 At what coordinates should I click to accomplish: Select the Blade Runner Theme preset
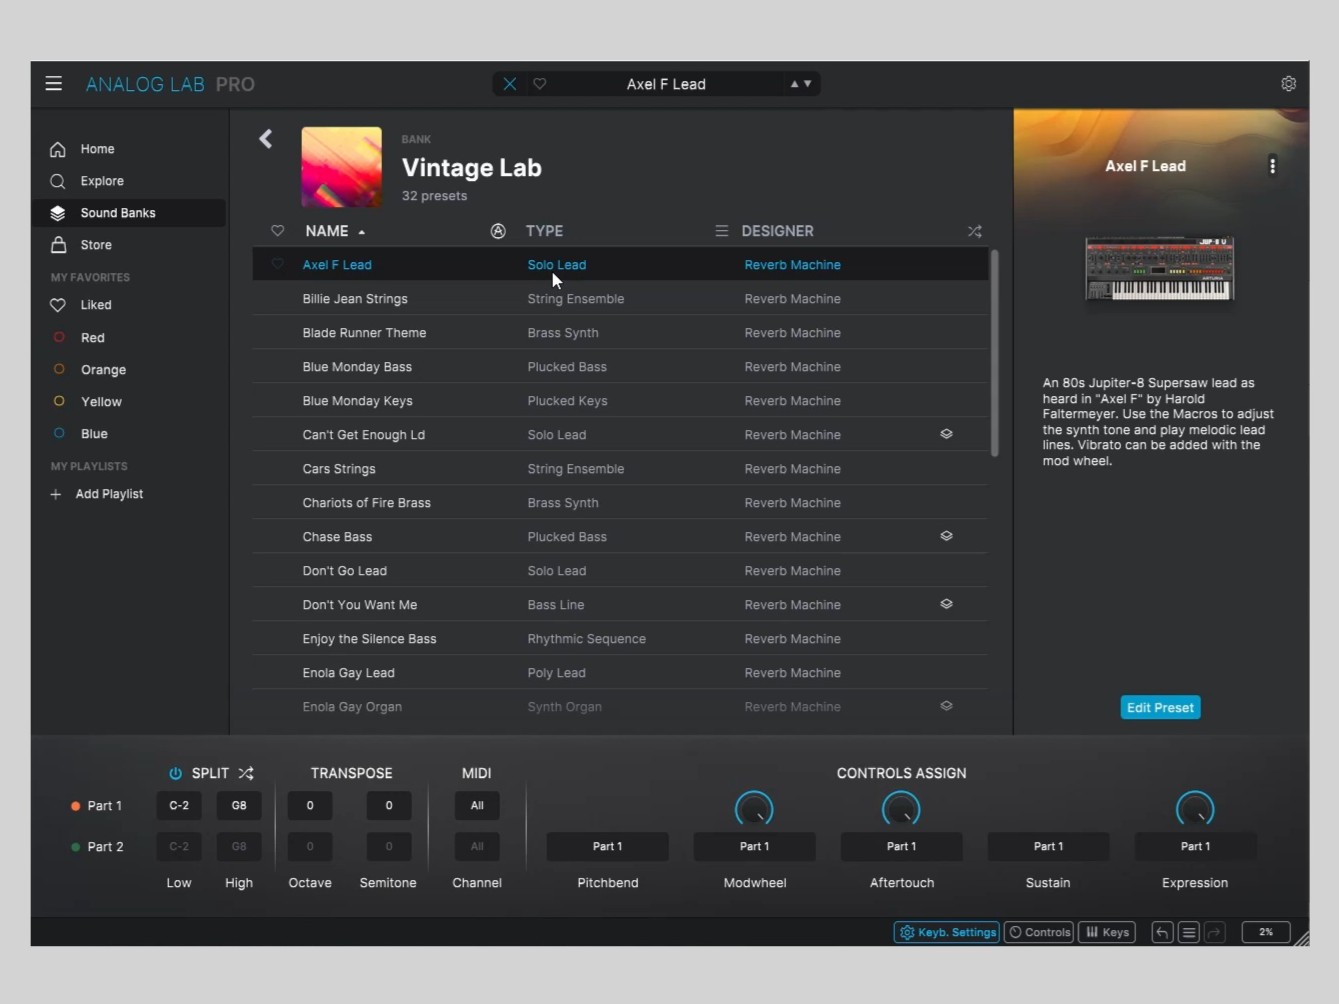click(620, 333)
